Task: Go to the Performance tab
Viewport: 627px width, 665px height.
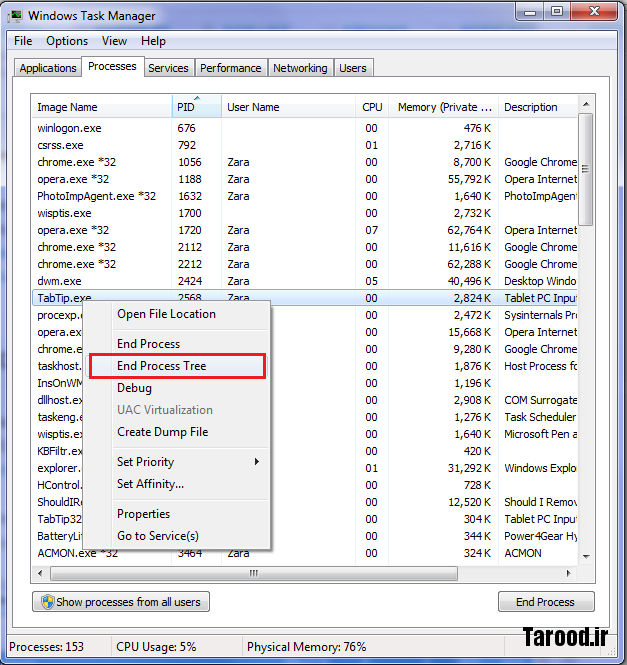Action: point(231,68)
